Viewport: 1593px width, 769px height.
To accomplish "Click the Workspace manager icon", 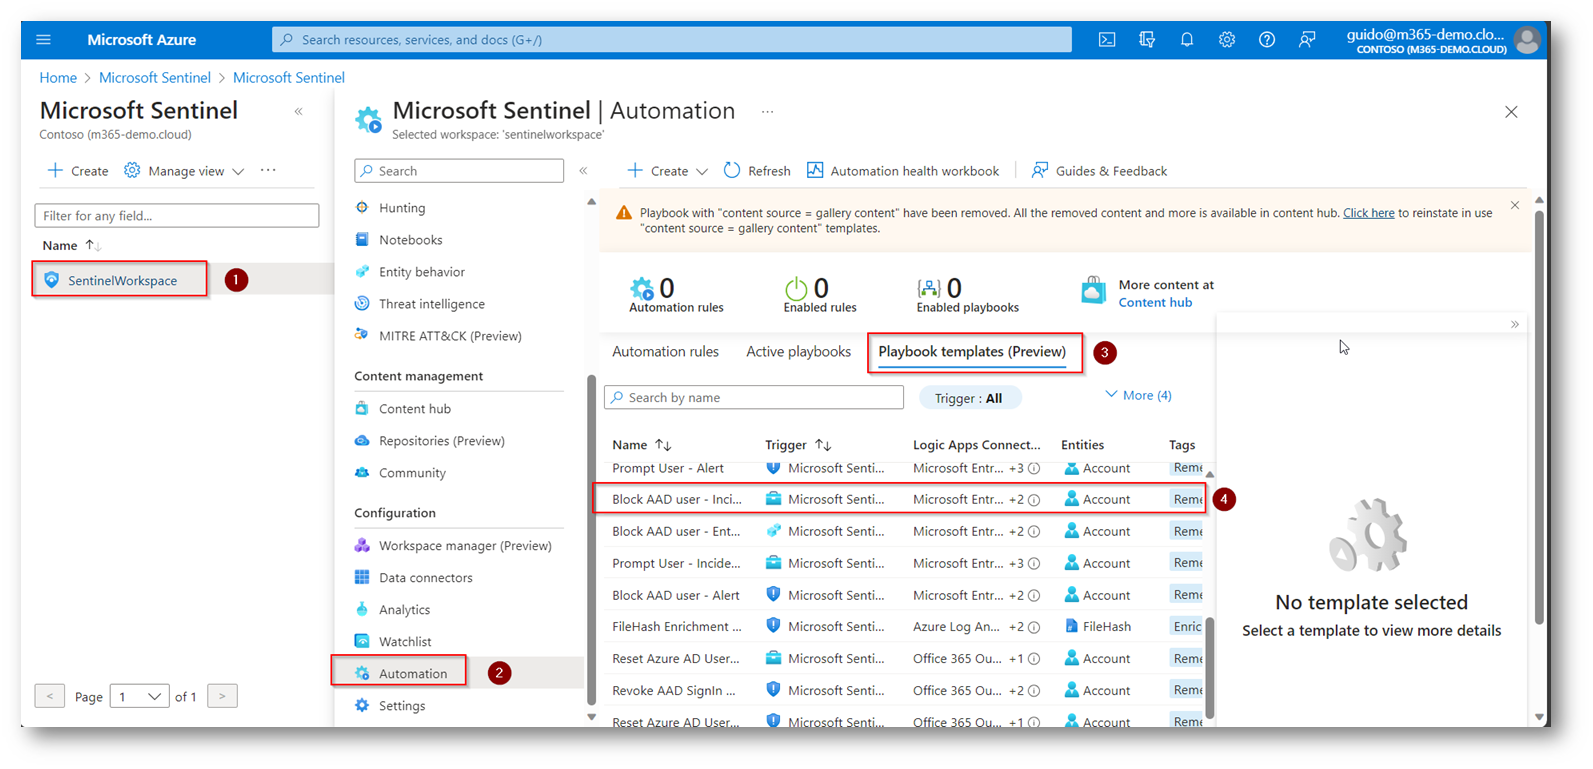I will (x=362, y=546).
